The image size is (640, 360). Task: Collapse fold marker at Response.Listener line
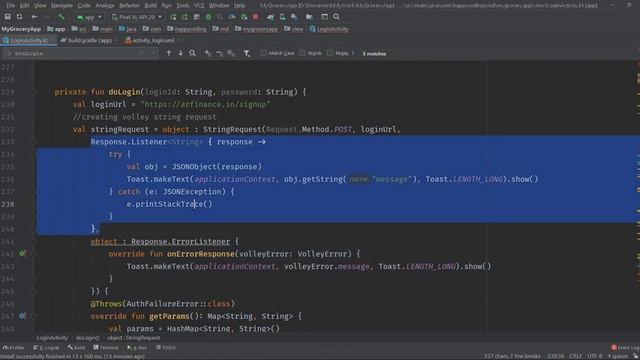coord(34,142)
